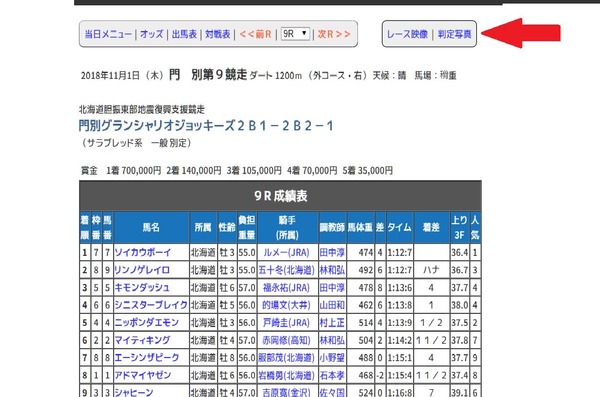Image resolution: width=600 pixels, height=397 pixels.
Task: Open trainer 田中淳 in ソイカウボーイ row
Action: point(332,252)
